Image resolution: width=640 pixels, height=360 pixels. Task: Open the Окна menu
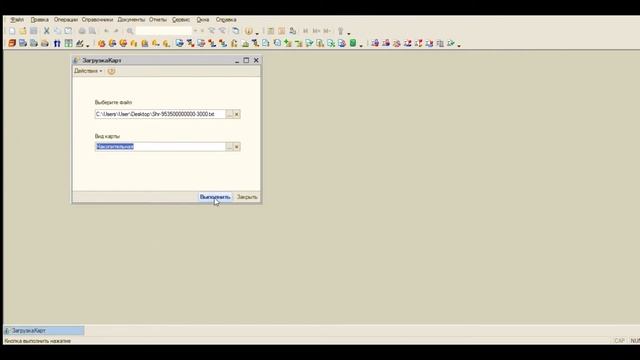tap(203, 20)
